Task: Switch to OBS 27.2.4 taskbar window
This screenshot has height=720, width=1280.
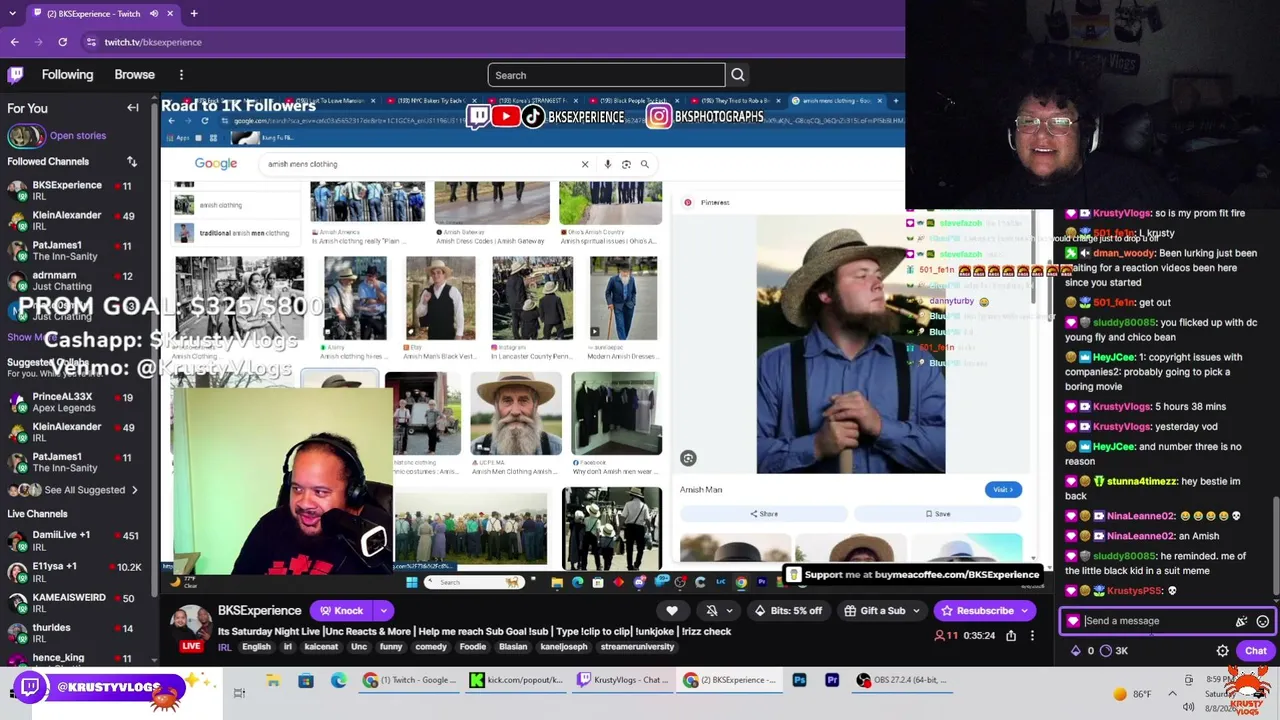Action: (x=905, y=680)
